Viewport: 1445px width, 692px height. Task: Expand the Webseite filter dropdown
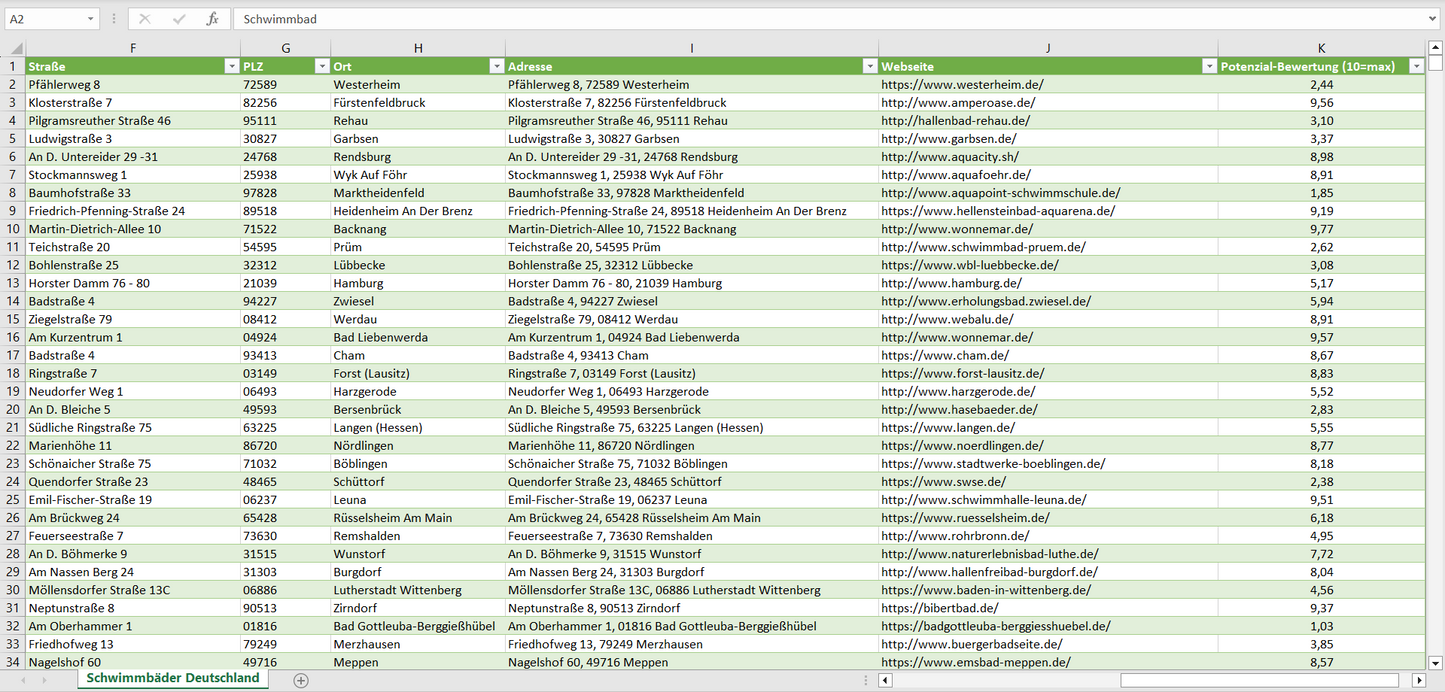click(x=1208, y=66)
